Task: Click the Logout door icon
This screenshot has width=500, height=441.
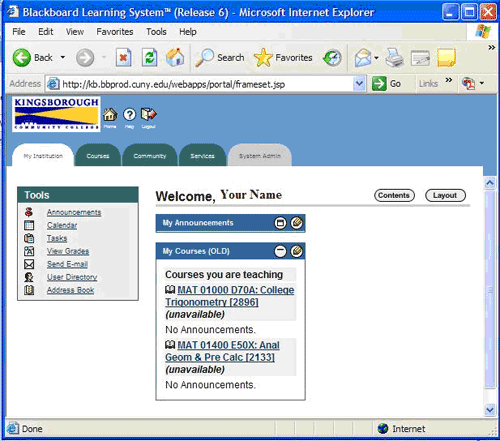Action: 148,115
